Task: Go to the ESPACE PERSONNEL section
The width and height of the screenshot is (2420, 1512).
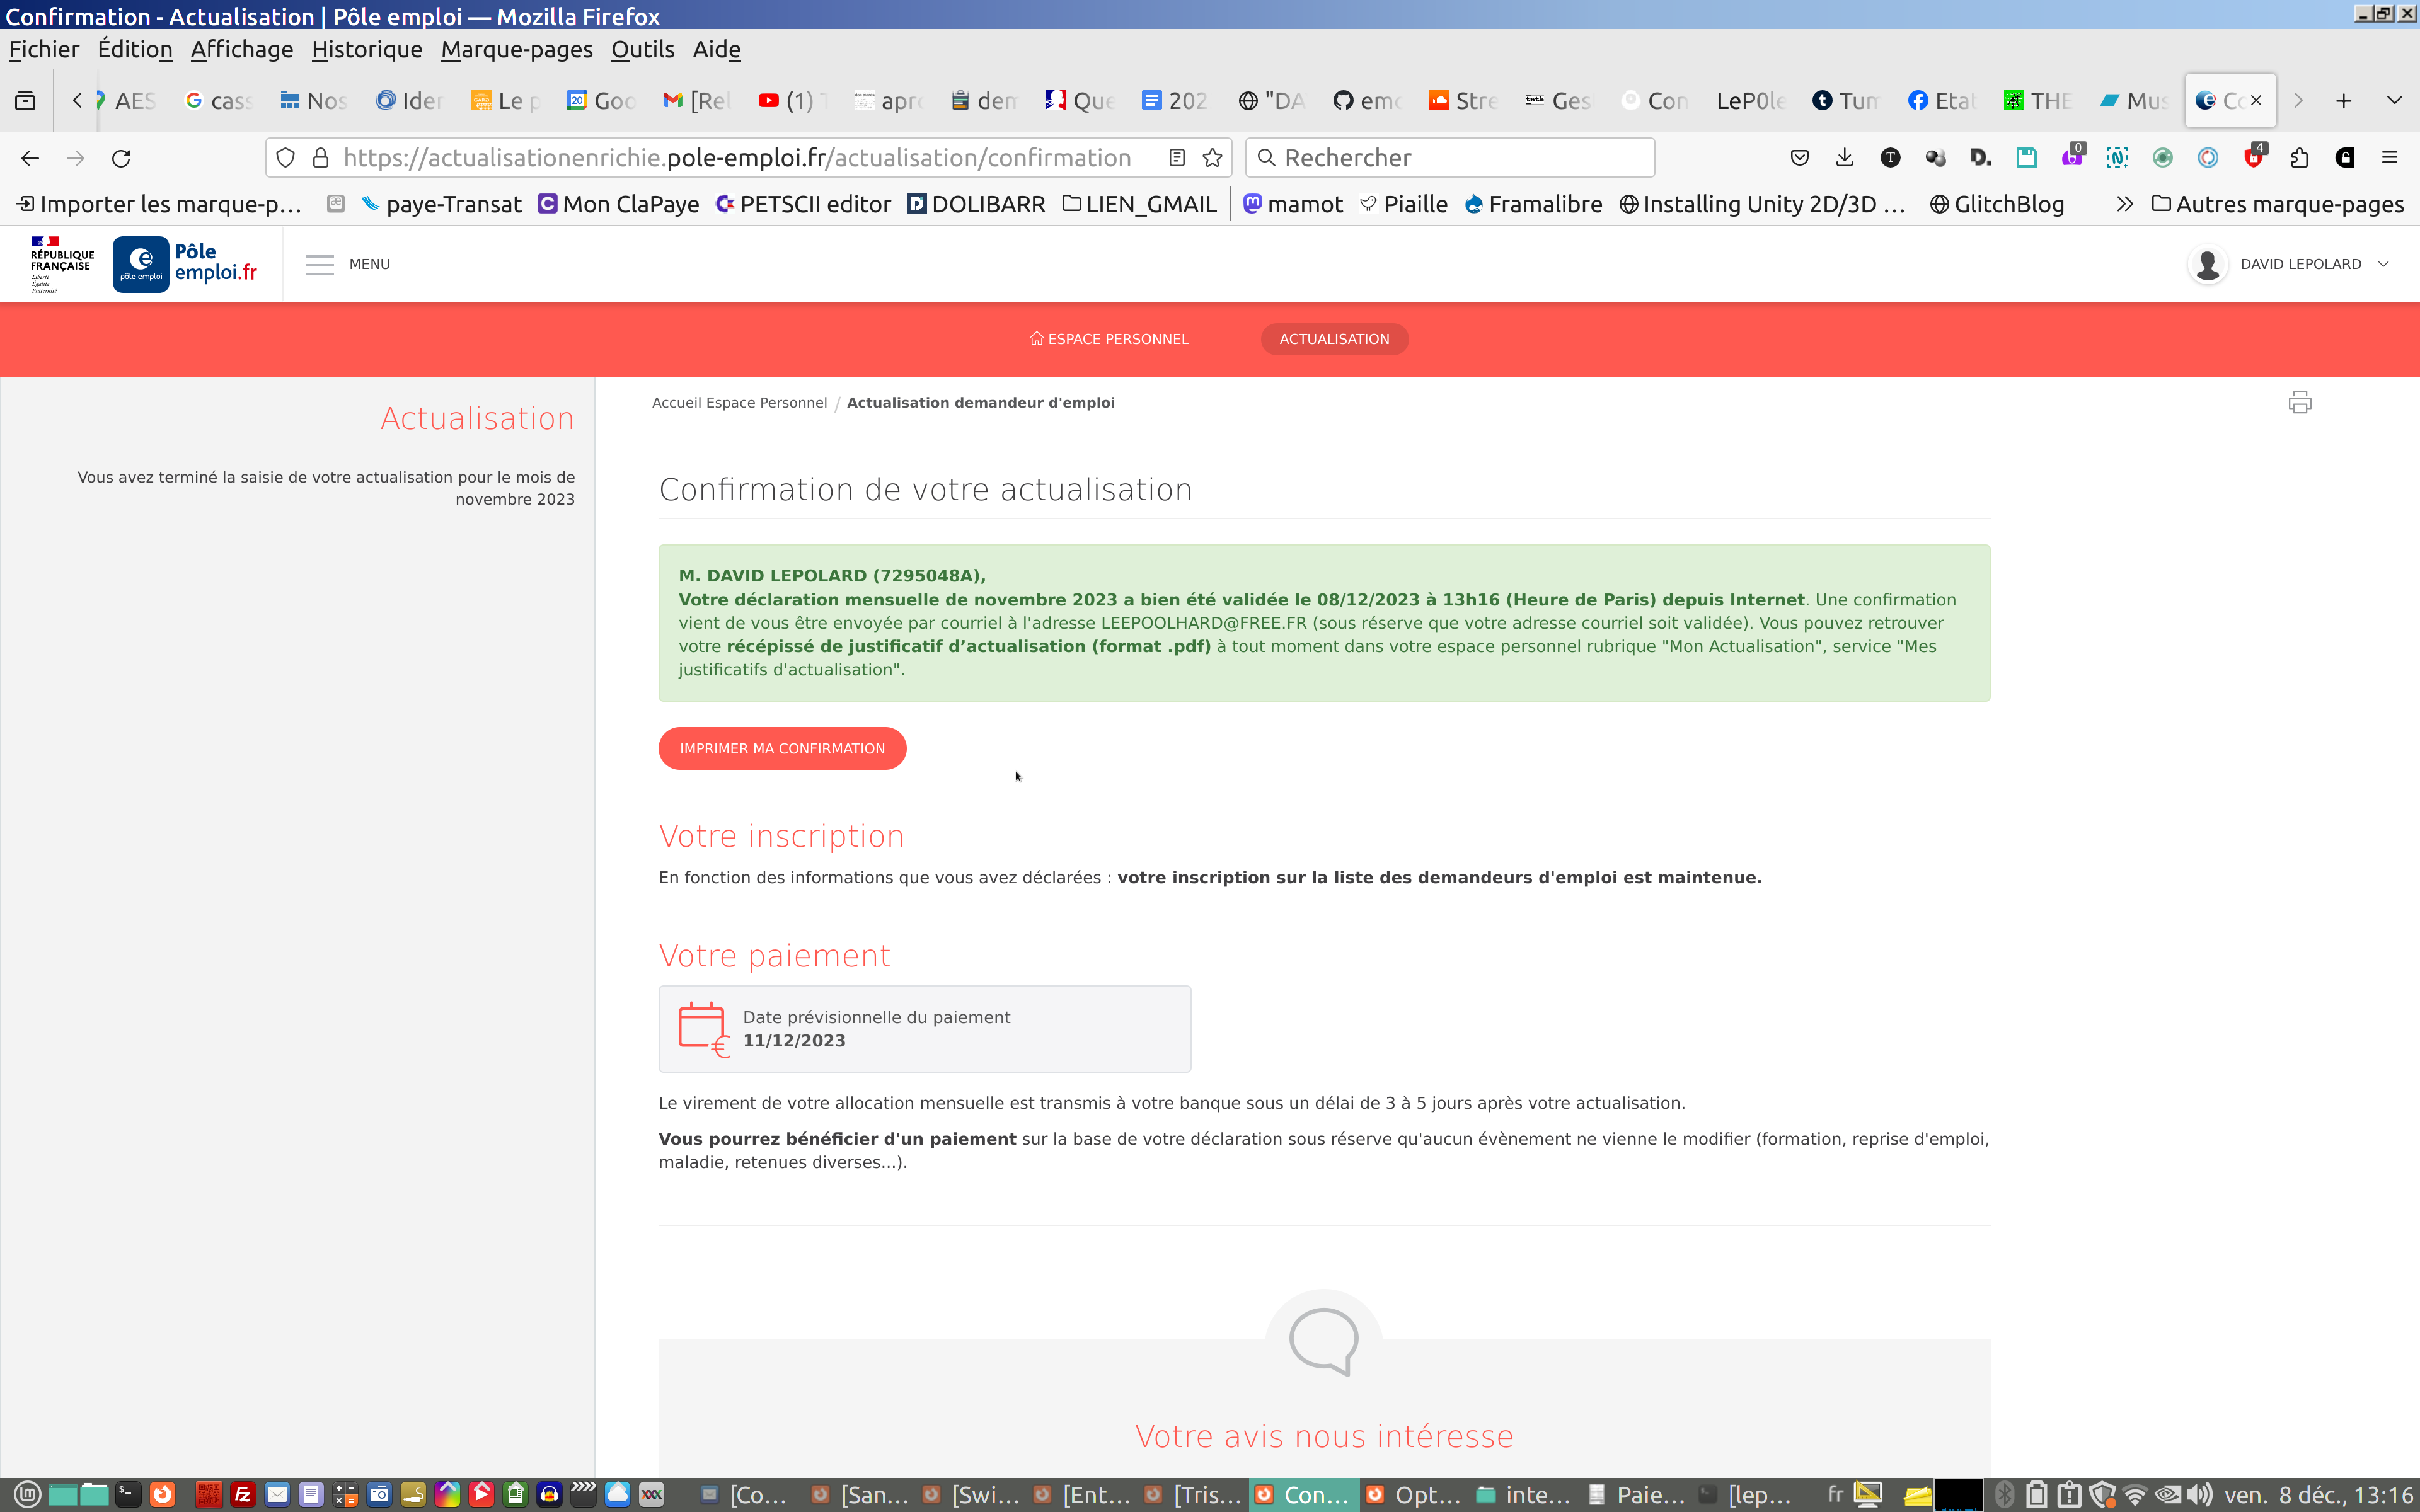Action: (x=1109, y=339)
